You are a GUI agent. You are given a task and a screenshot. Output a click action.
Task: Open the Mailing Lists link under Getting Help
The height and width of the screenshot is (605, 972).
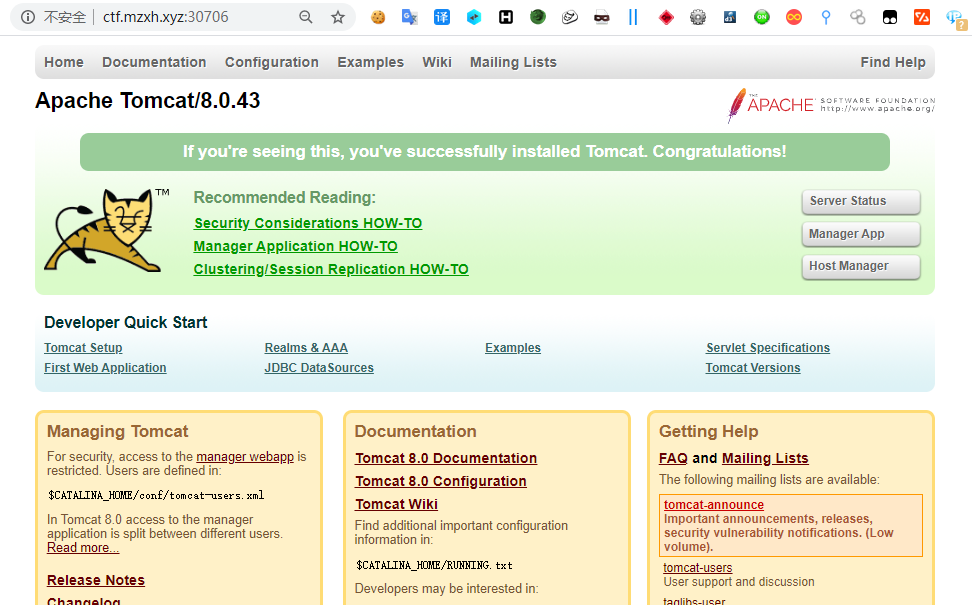coord(766,458)
